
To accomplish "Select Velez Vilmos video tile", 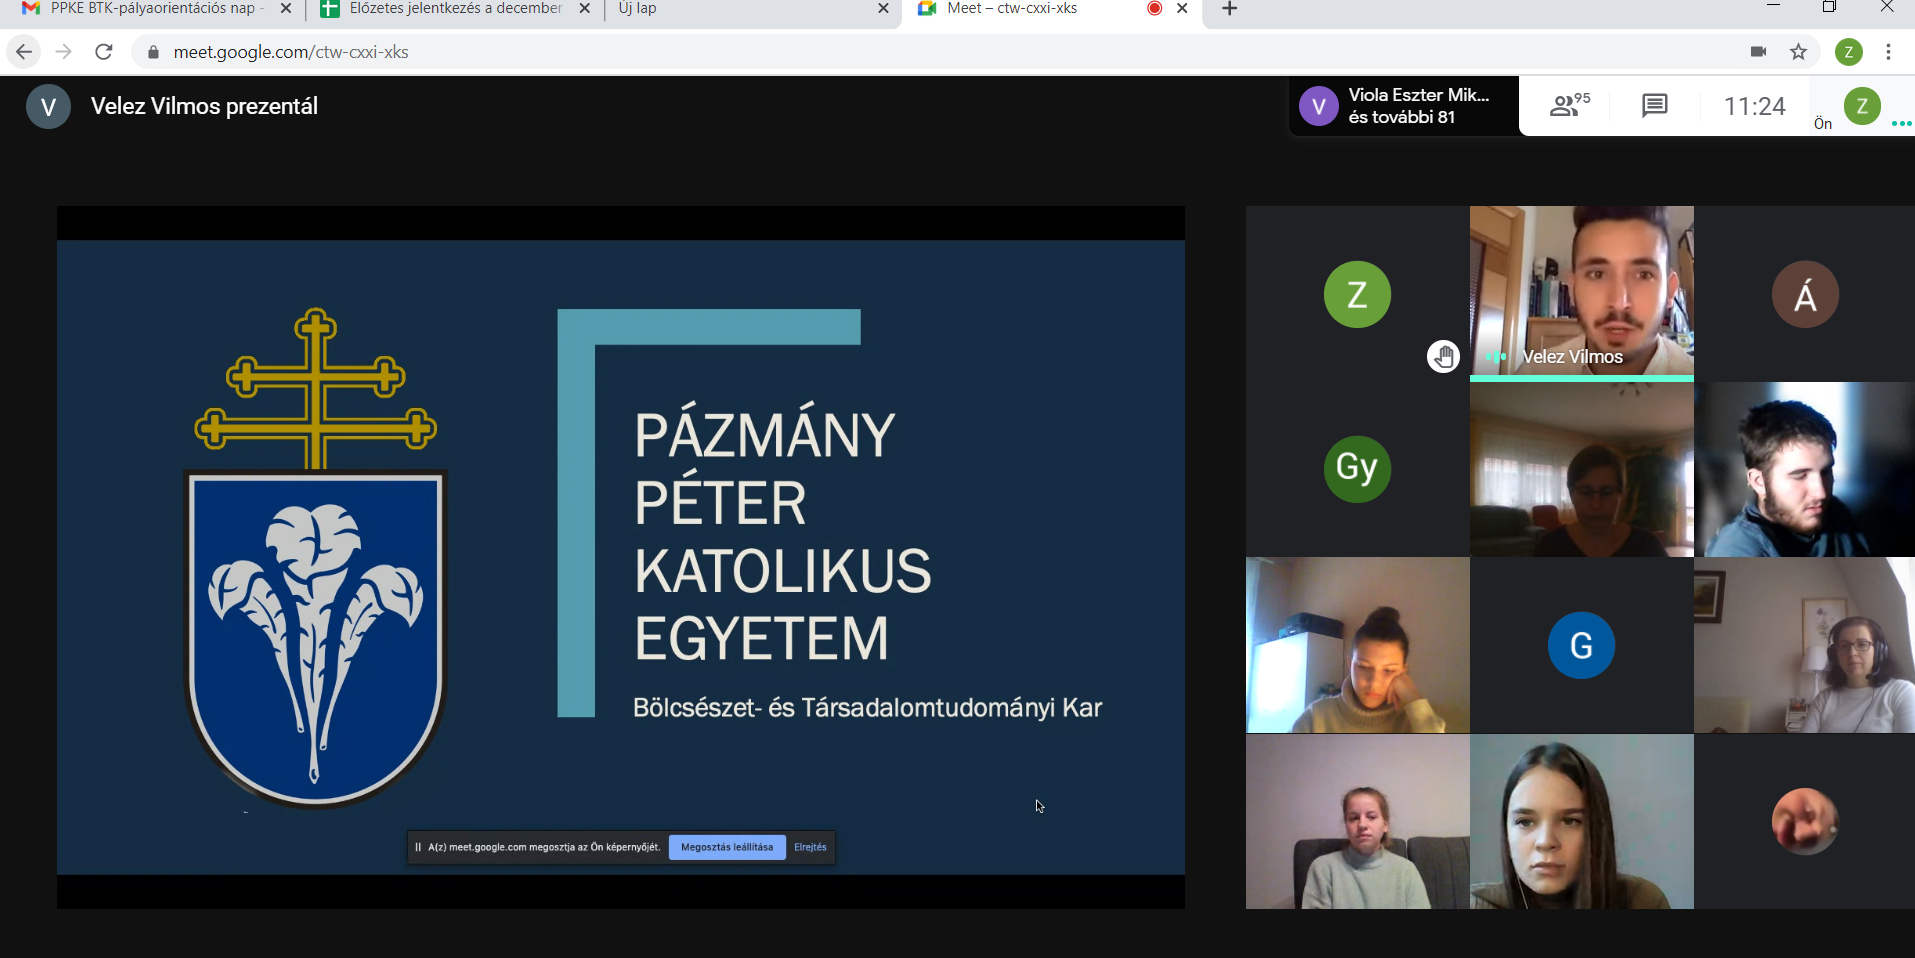I will pyautogui.click(x=1581, y=292).
